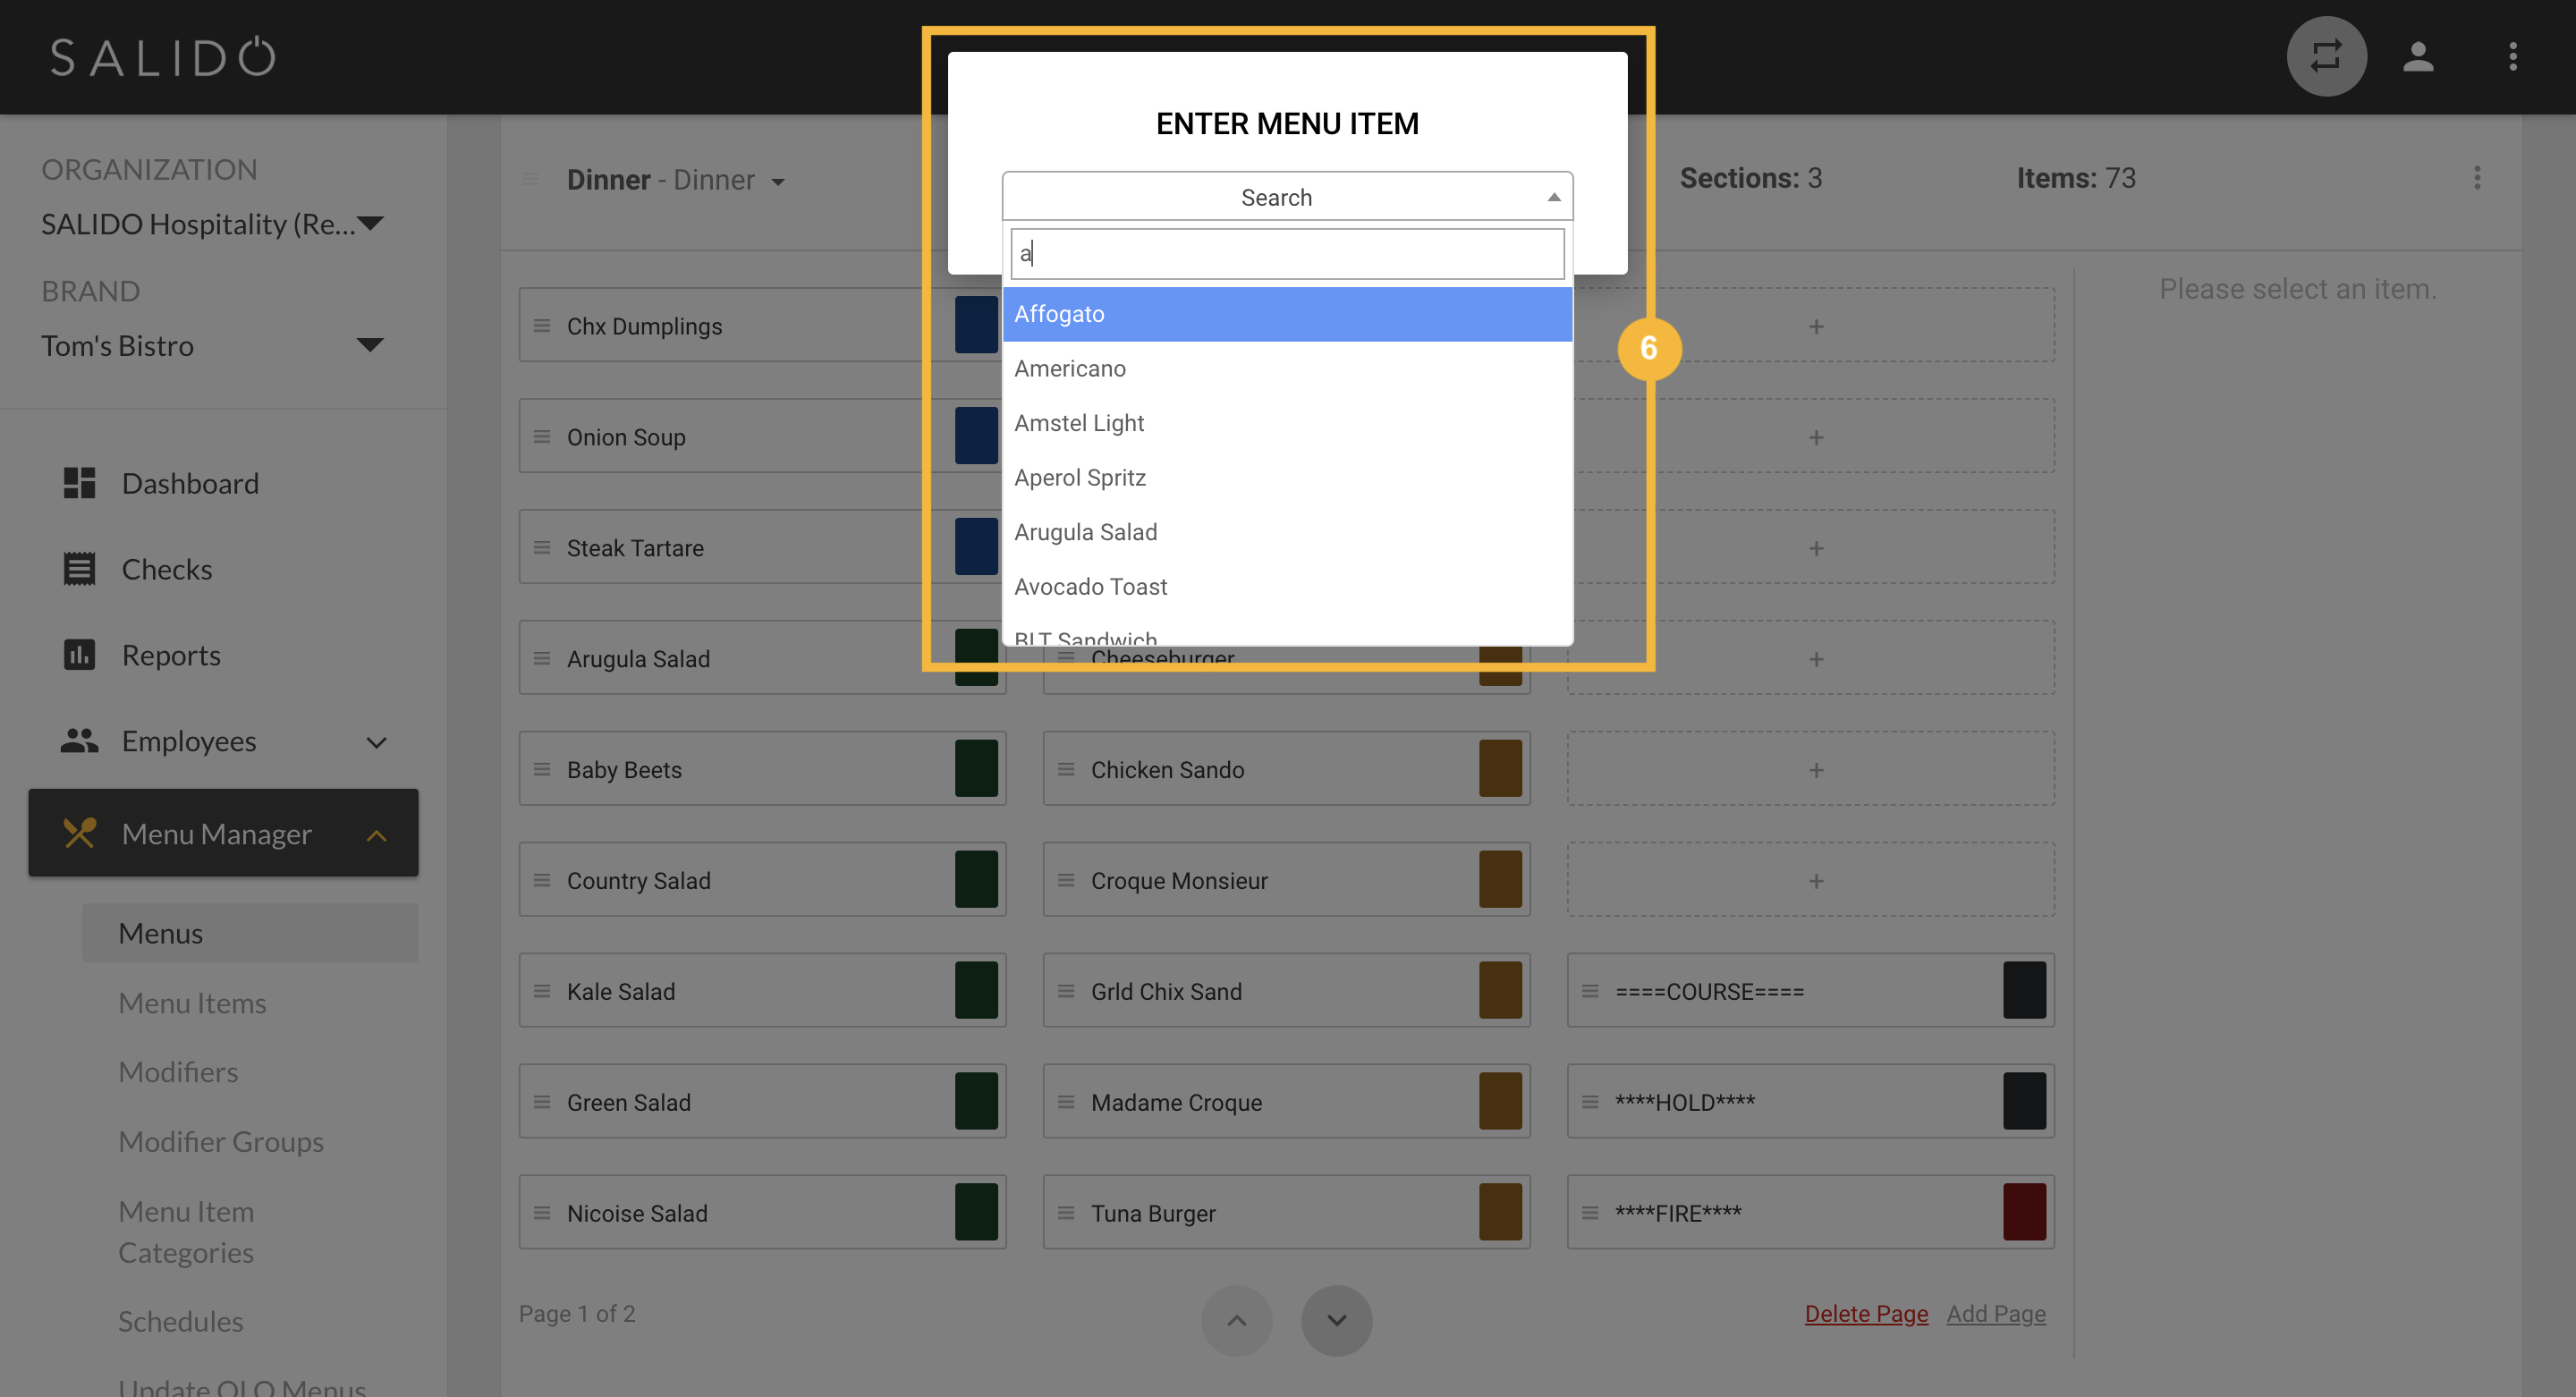Open Menu Items in the sidebar
2576x1397 pixels.
[192, 1003]
